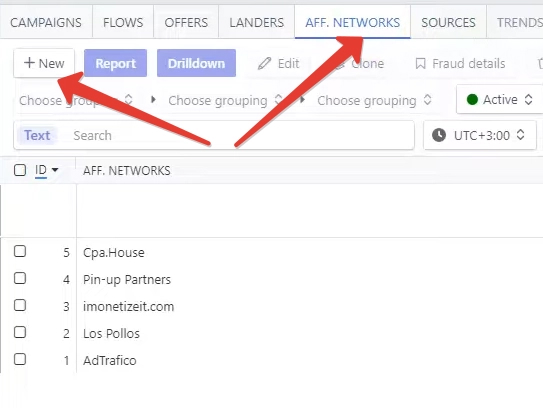
Task: Go to the LANDERS tab
Action: pyautogui.click(x=257, y=23)
